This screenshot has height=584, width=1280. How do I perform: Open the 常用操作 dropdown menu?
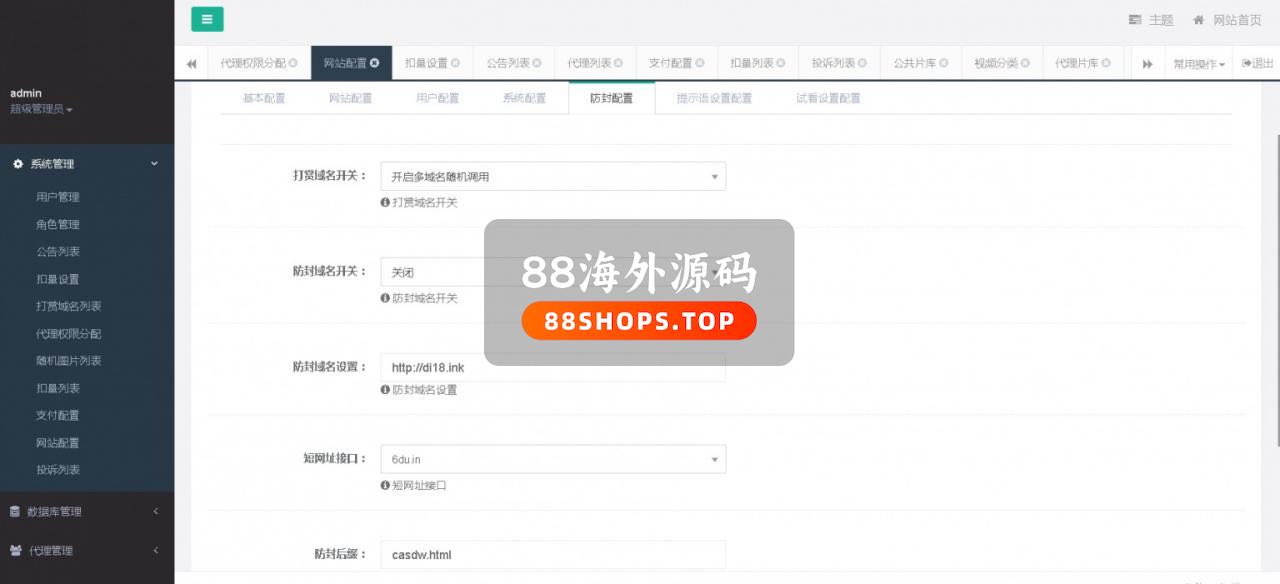click(1199, 63)
